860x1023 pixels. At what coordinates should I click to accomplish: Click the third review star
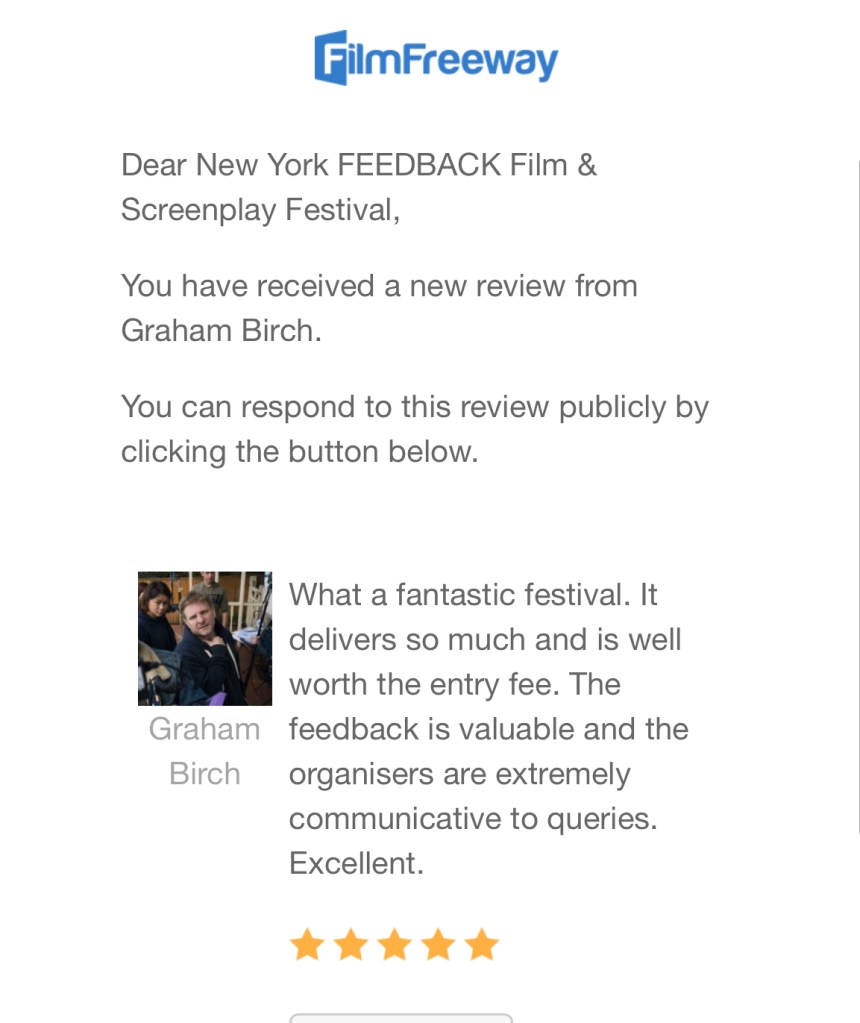click(394, 944)
